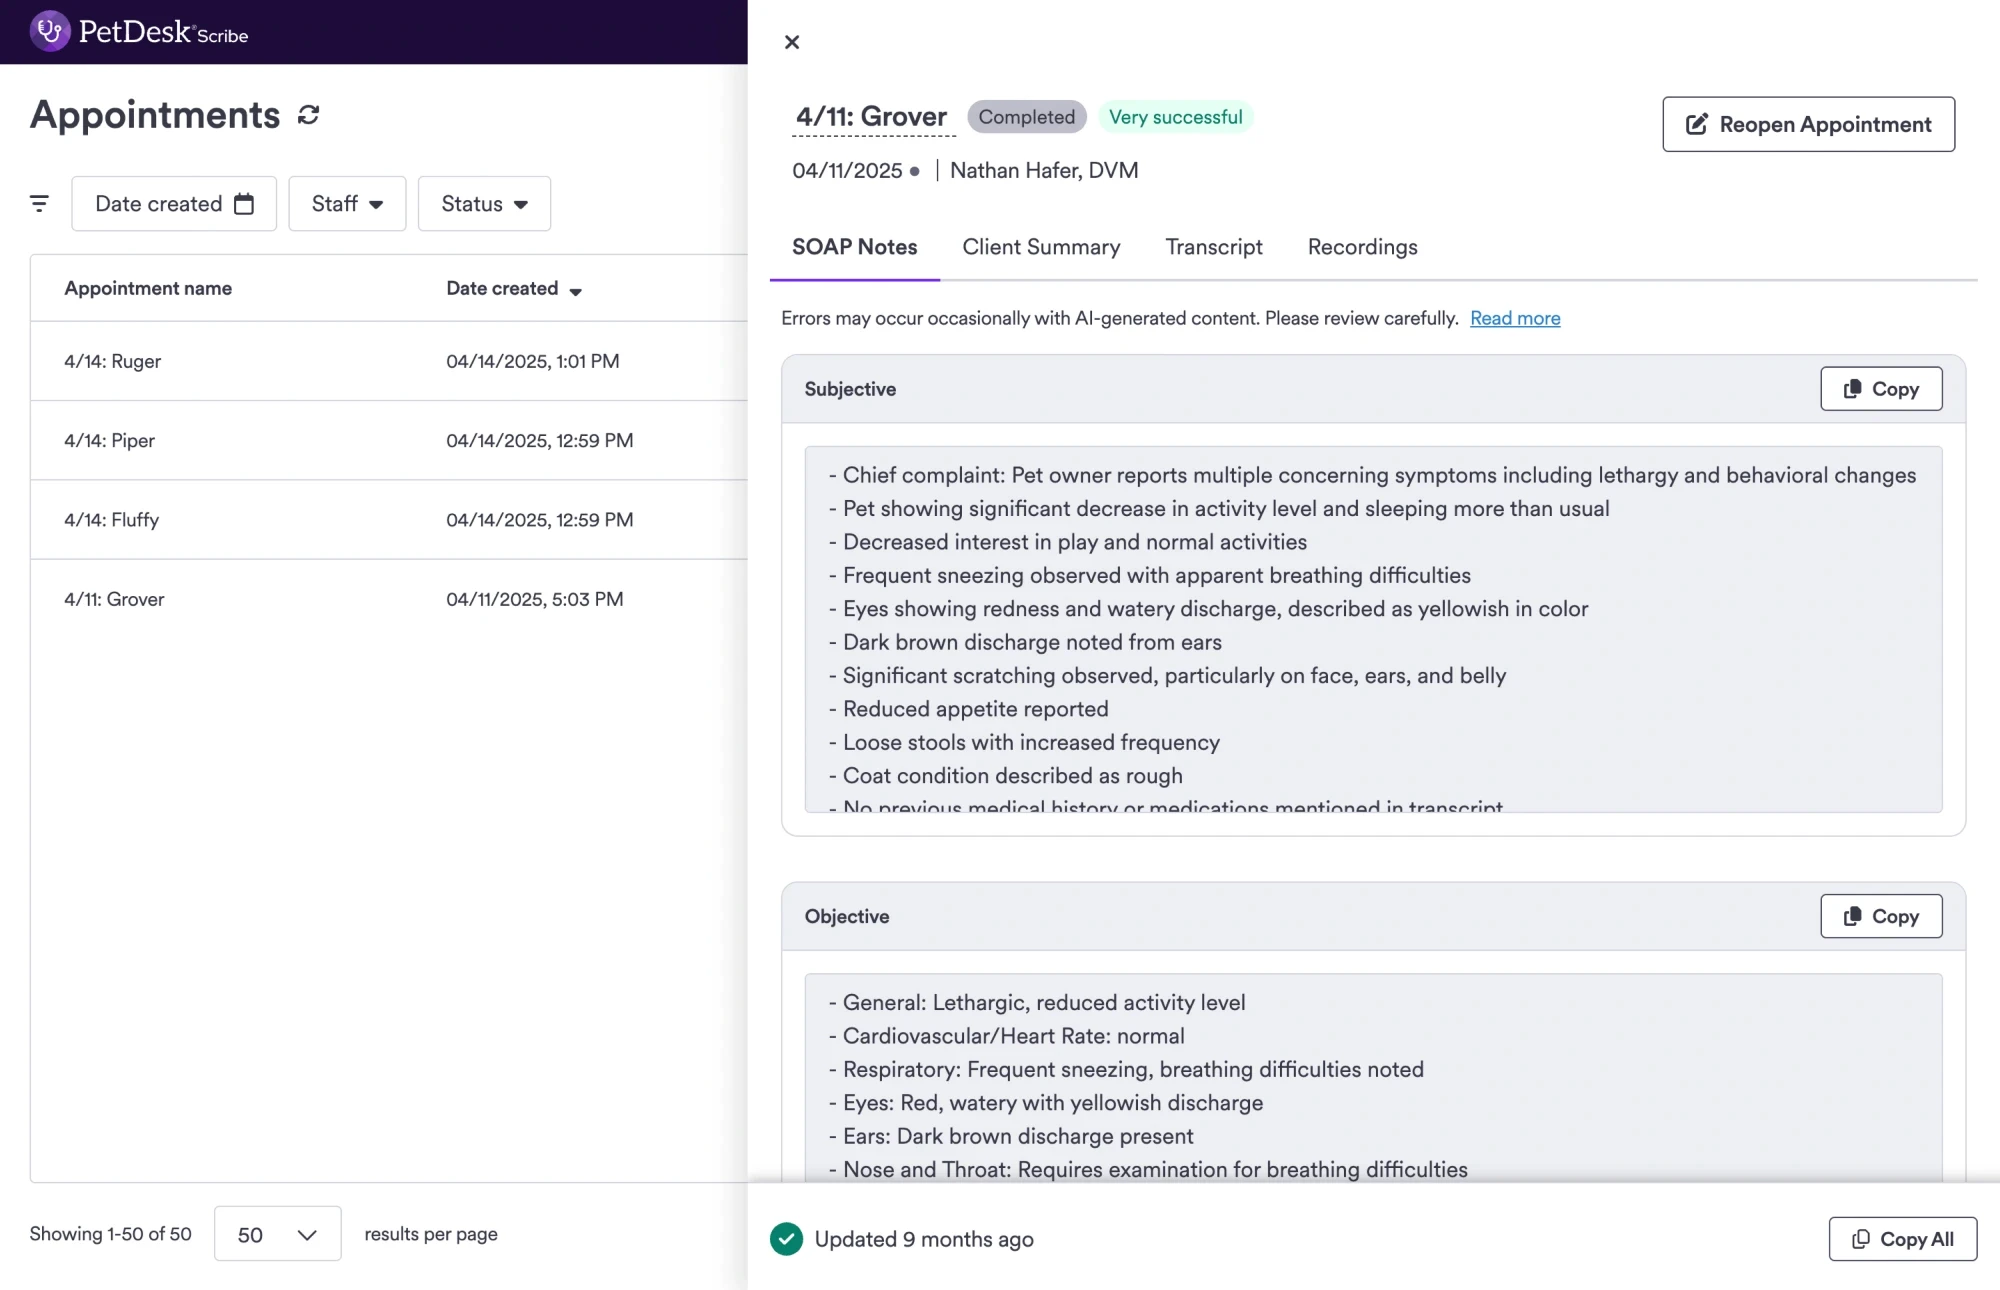This screenshot has width=2000, height=1290.
Task: Open the Transcript tab
Action: point(1213,247)
